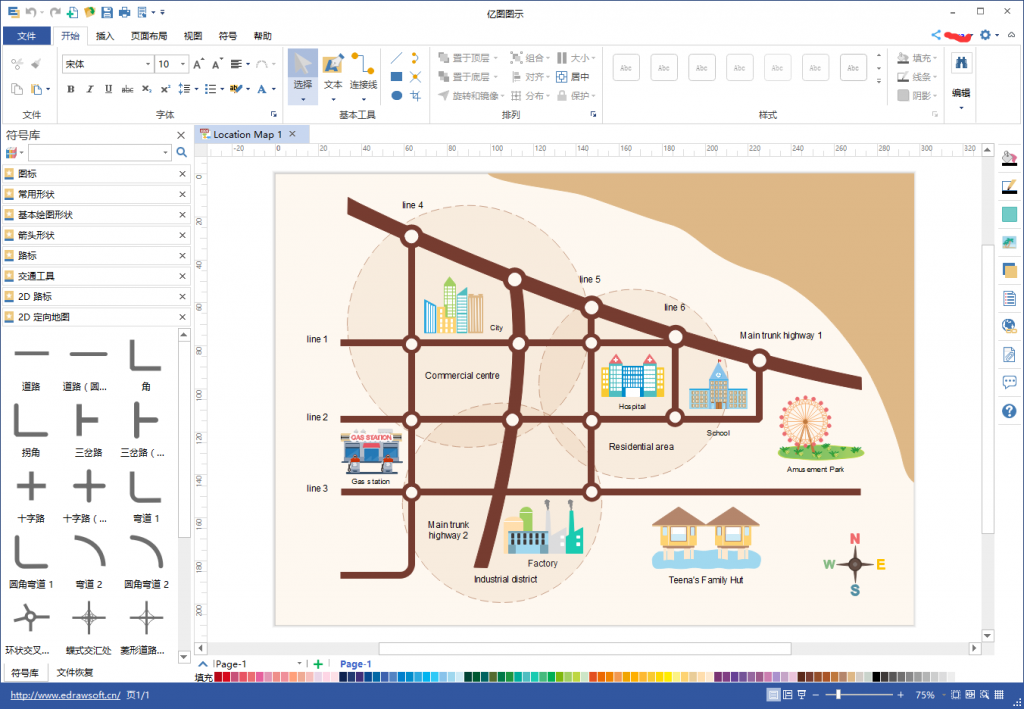Add a new page with the green plus
The width and height of the screenshot is (1024, 709).
point(318,664)
